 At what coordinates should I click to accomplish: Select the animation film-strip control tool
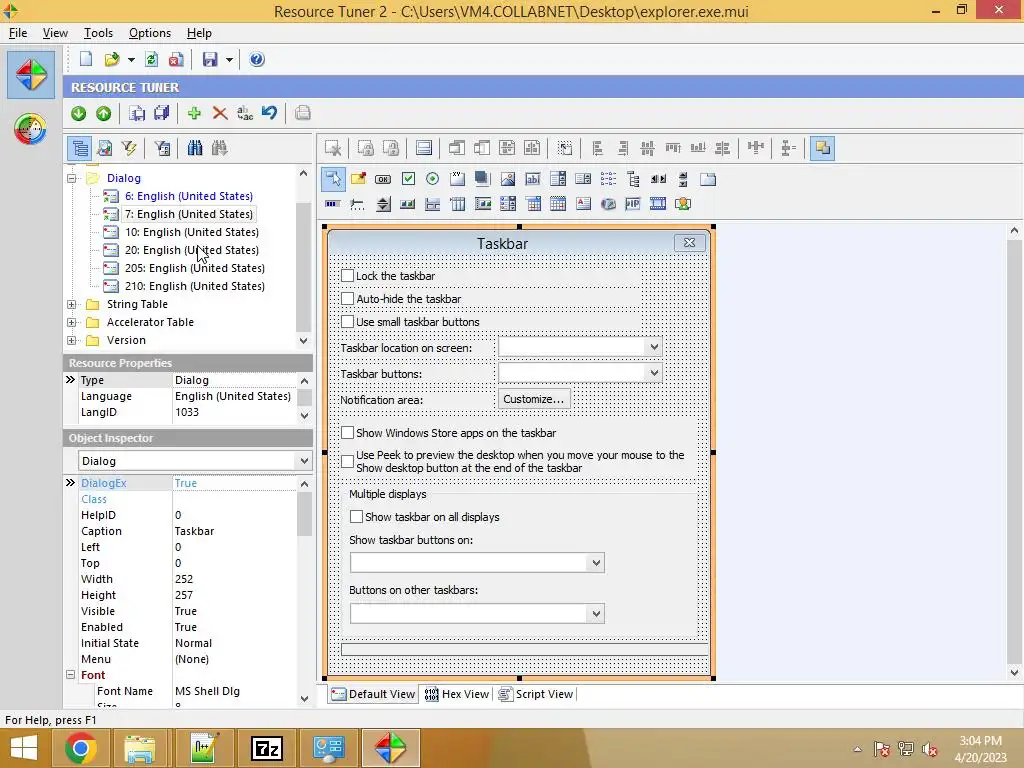pos(658,204)
